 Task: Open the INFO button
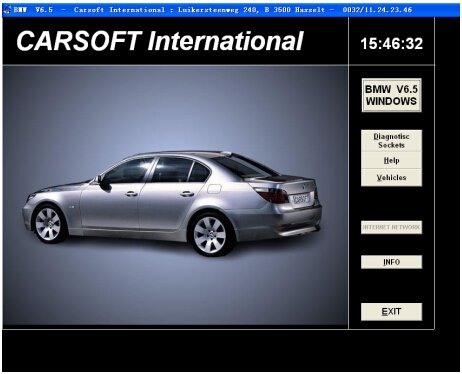(x=391, y=262)
